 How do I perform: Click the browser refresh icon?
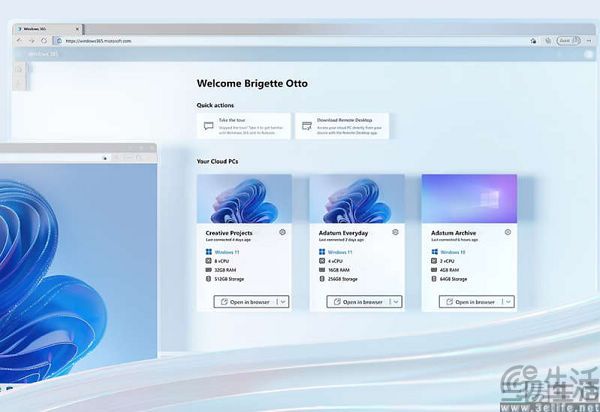(43, 41)
